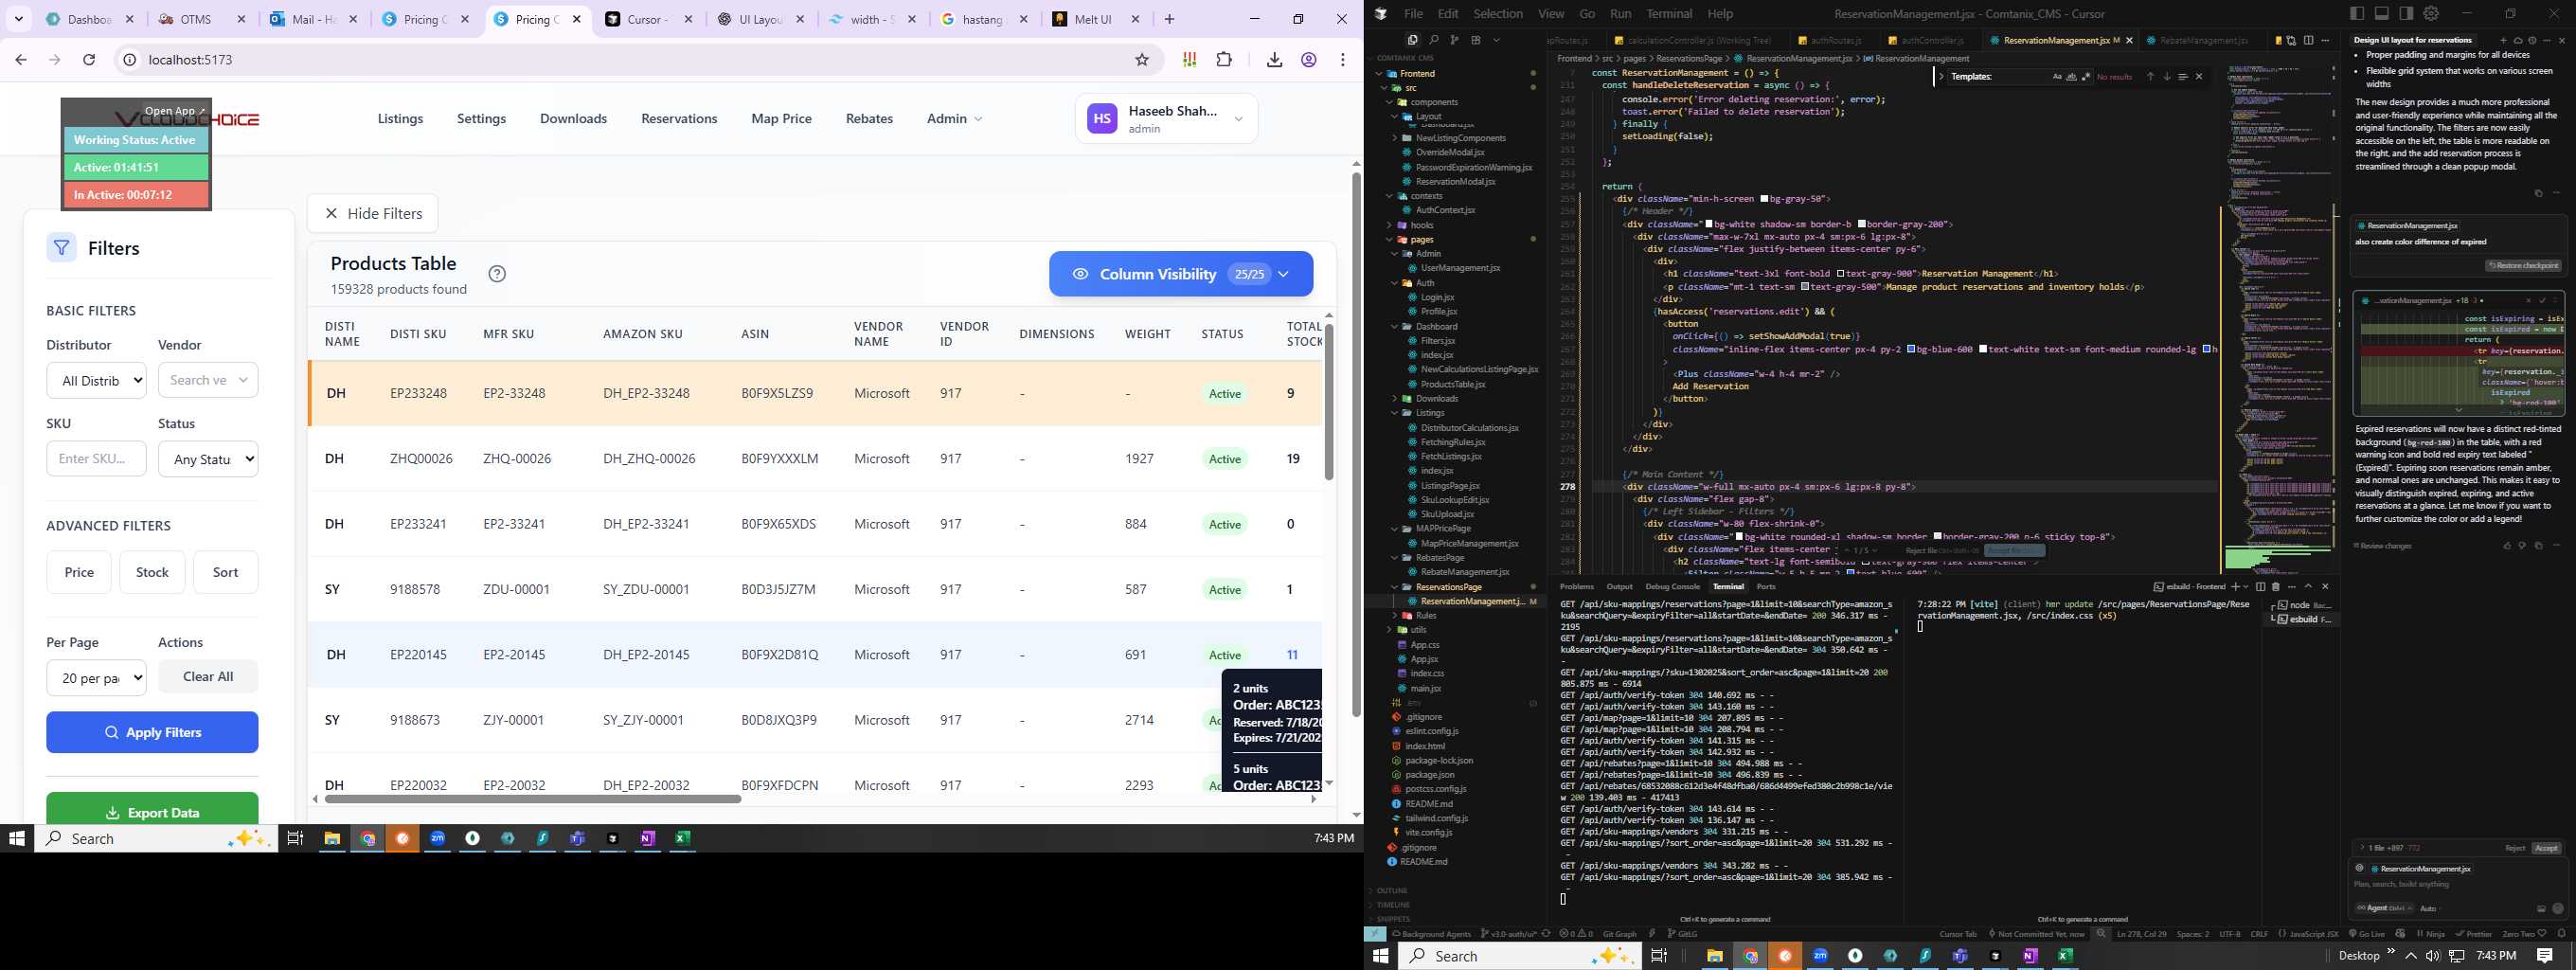This screenshot has width=2576, height=970.
Task: Expand the OUTLINE section in Cursor
Action: pyautogui.click(x=1392, y=890)
